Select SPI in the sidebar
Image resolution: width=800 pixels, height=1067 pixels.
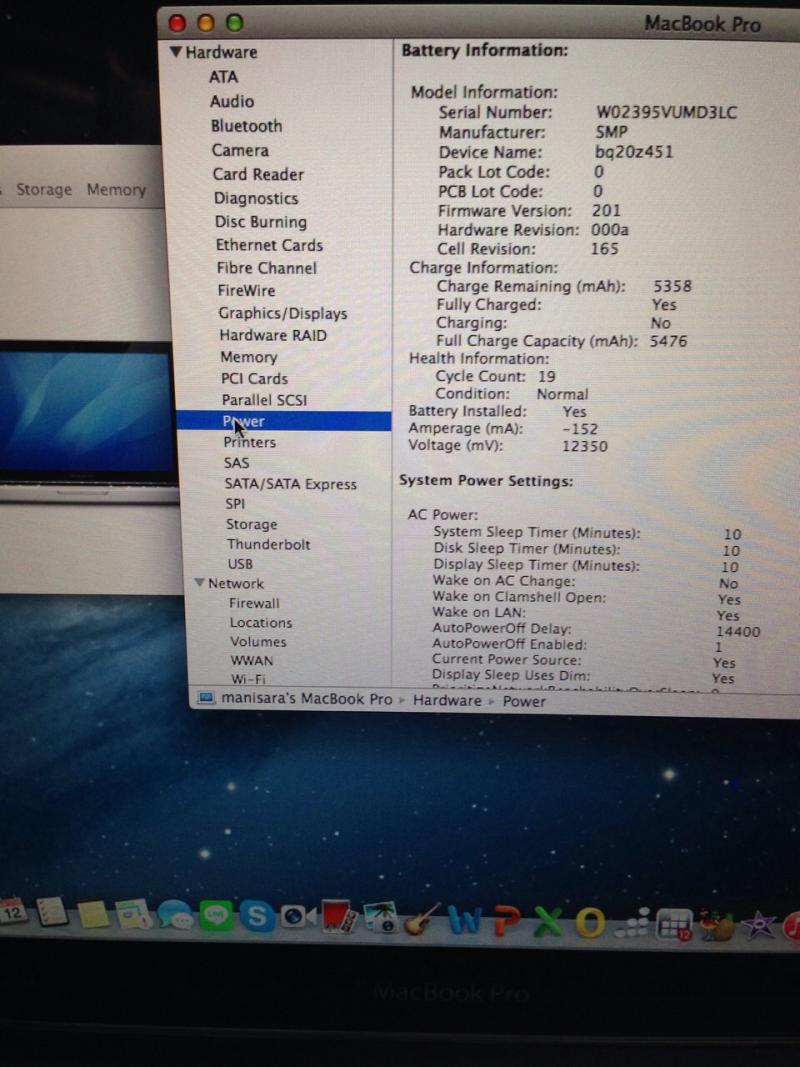point(235,504)
